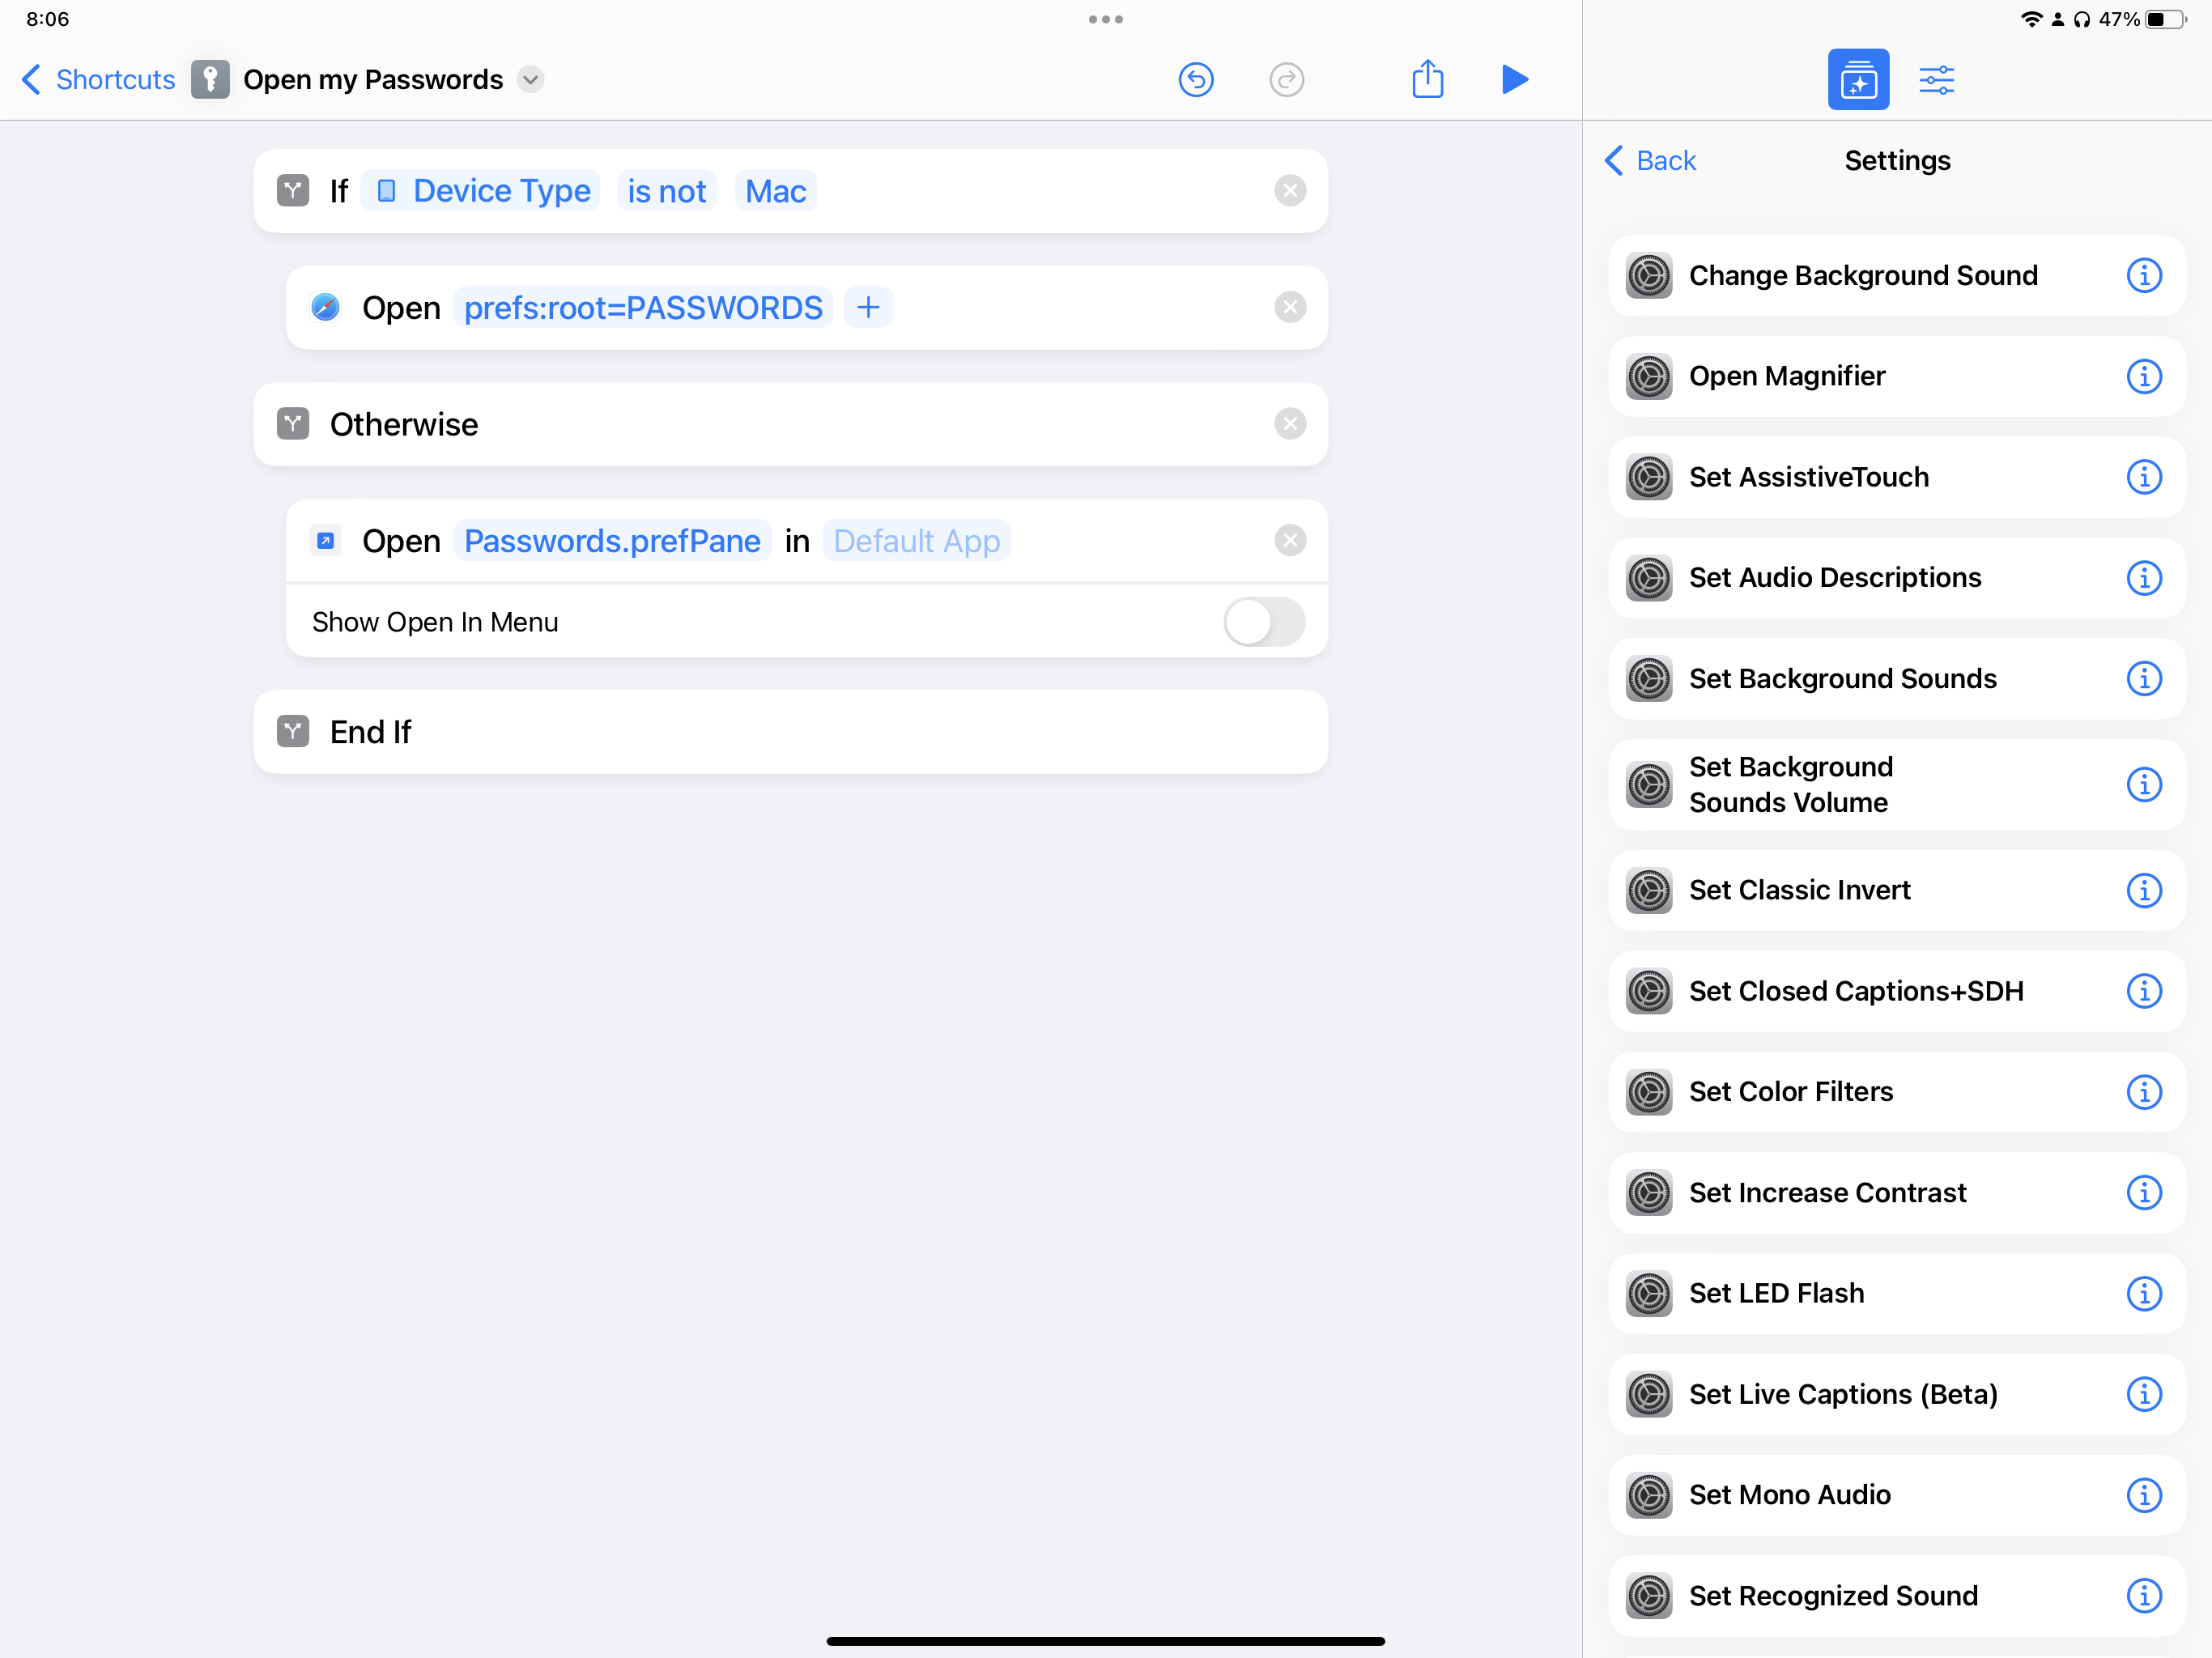Screen dimensions: 2212x1658
Task: Change the Mac comparison value
Action: point(775,190)
